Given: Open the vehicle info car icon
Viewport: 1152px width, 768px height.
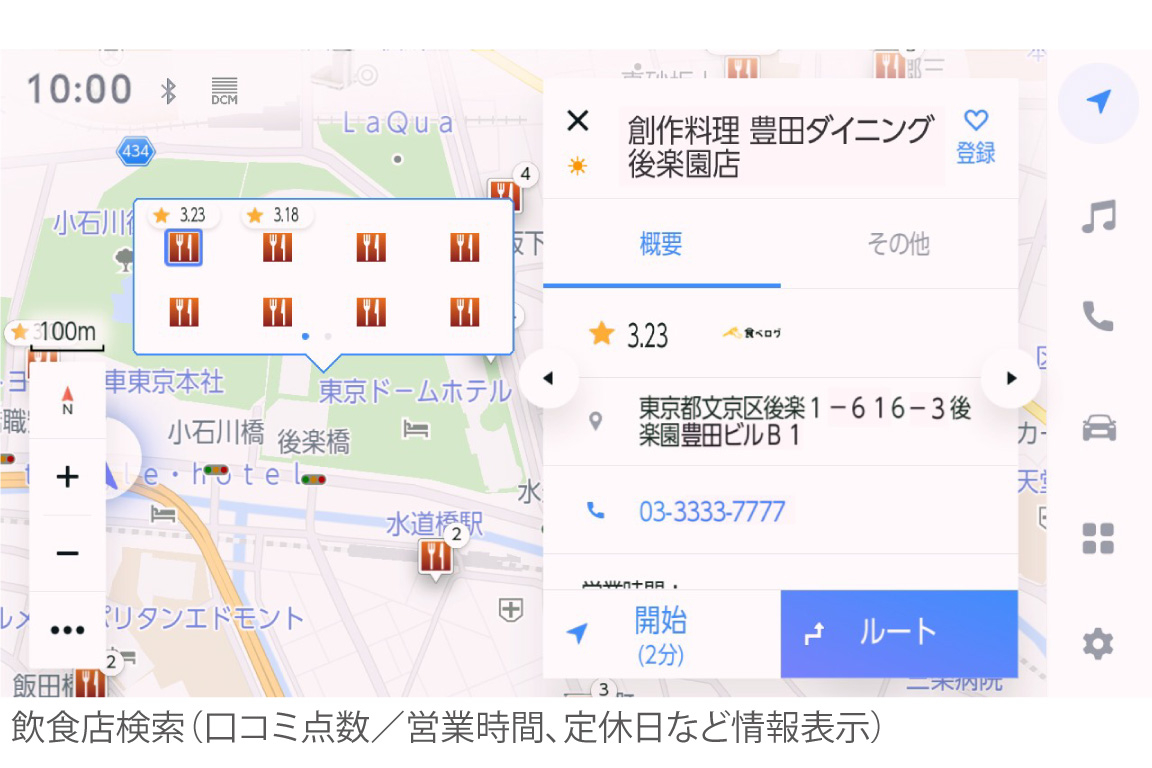Looking at the screenshot, I should (1098, 426).
